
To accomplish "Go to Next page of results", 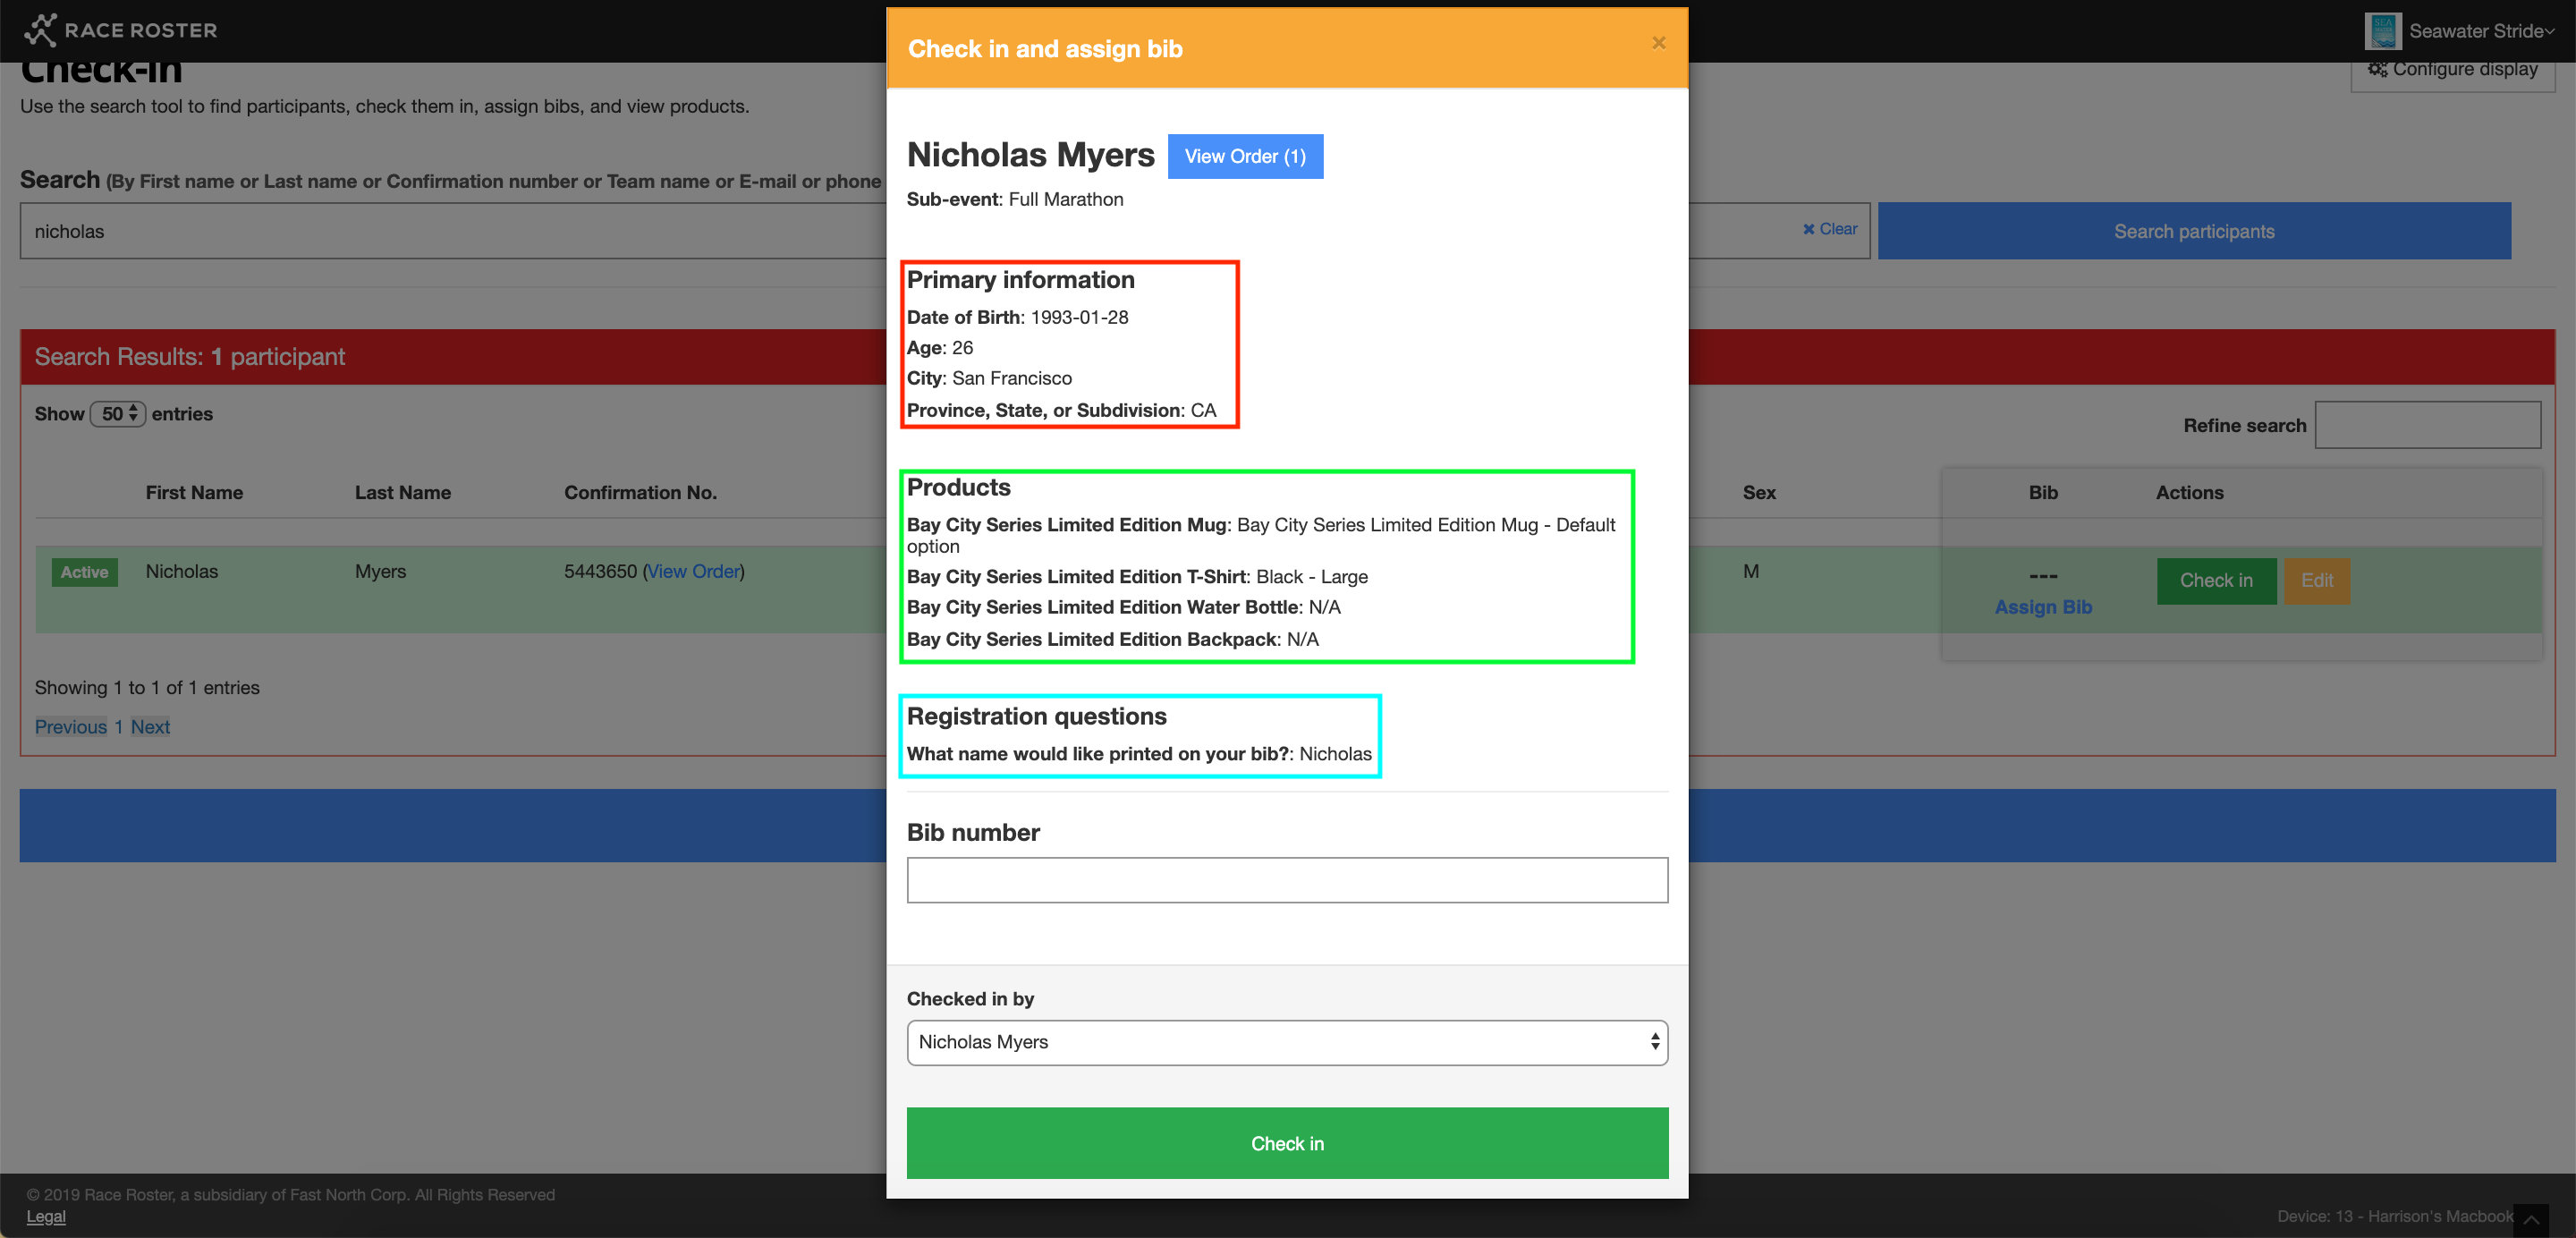I will (x=150, y=727).
